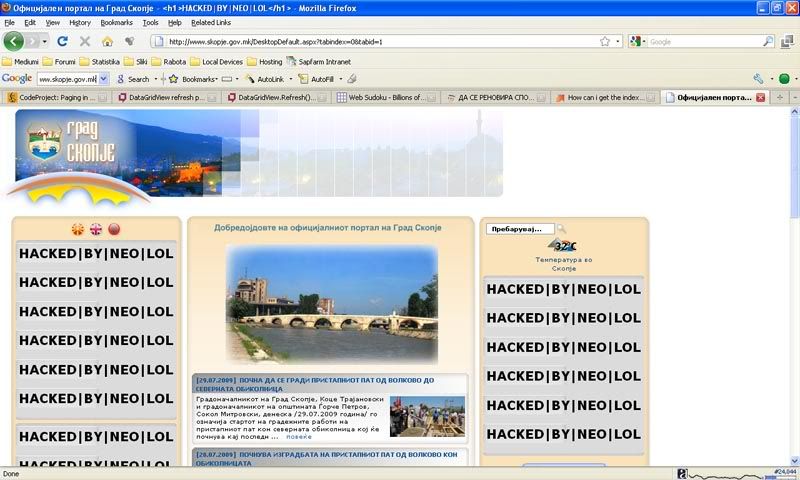Select the UK flag English language icon
Image resolution: width=800 pixels, height=480 pixels.
(96, 229)
